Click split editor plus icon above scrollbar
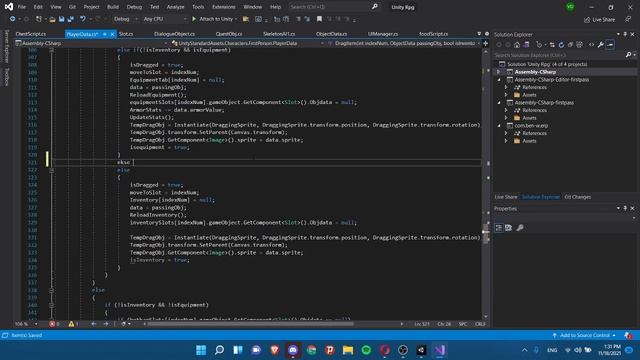Viewport: 640px width, 360px height. point(486,43)
